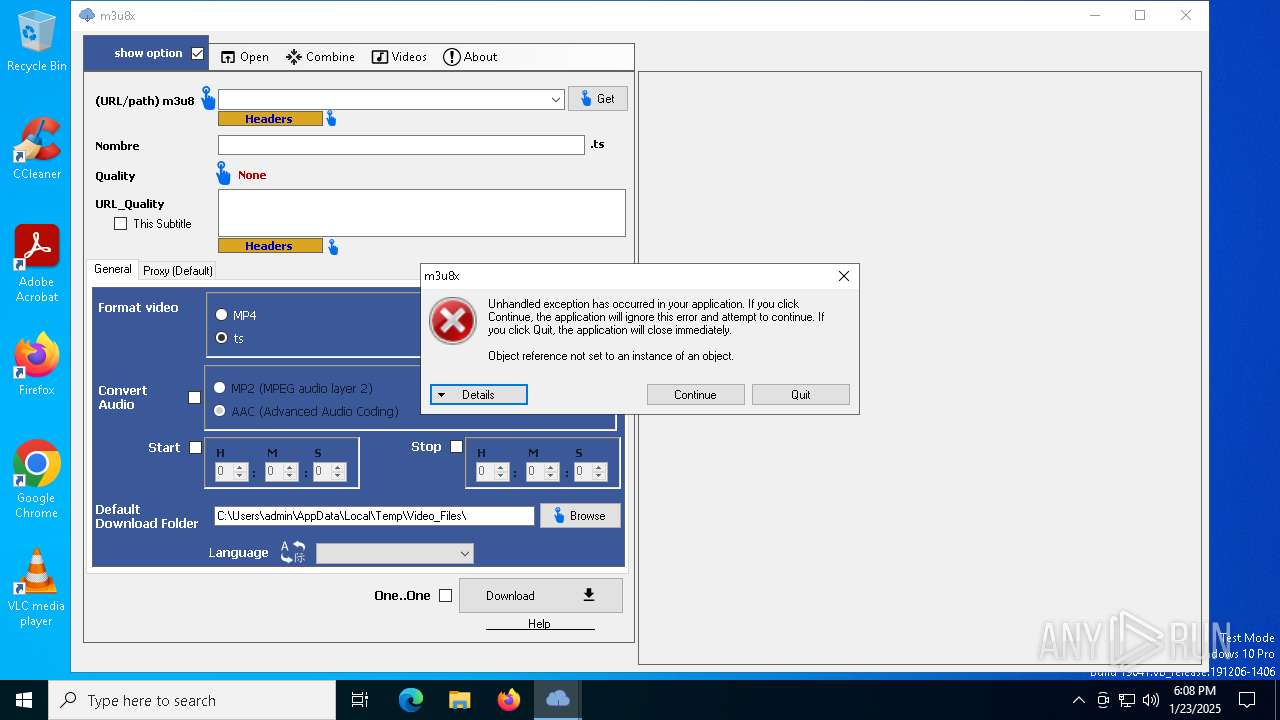Enable This Subtitle checkbox
Screen dimensions: 1280x720
[120, 224]
